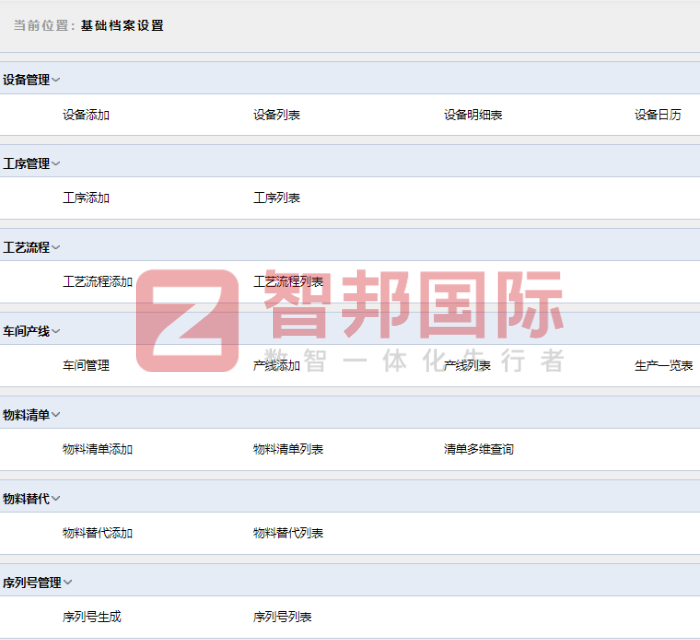
Task: Collapse the 工序管理 section
Action: (56, 164)
